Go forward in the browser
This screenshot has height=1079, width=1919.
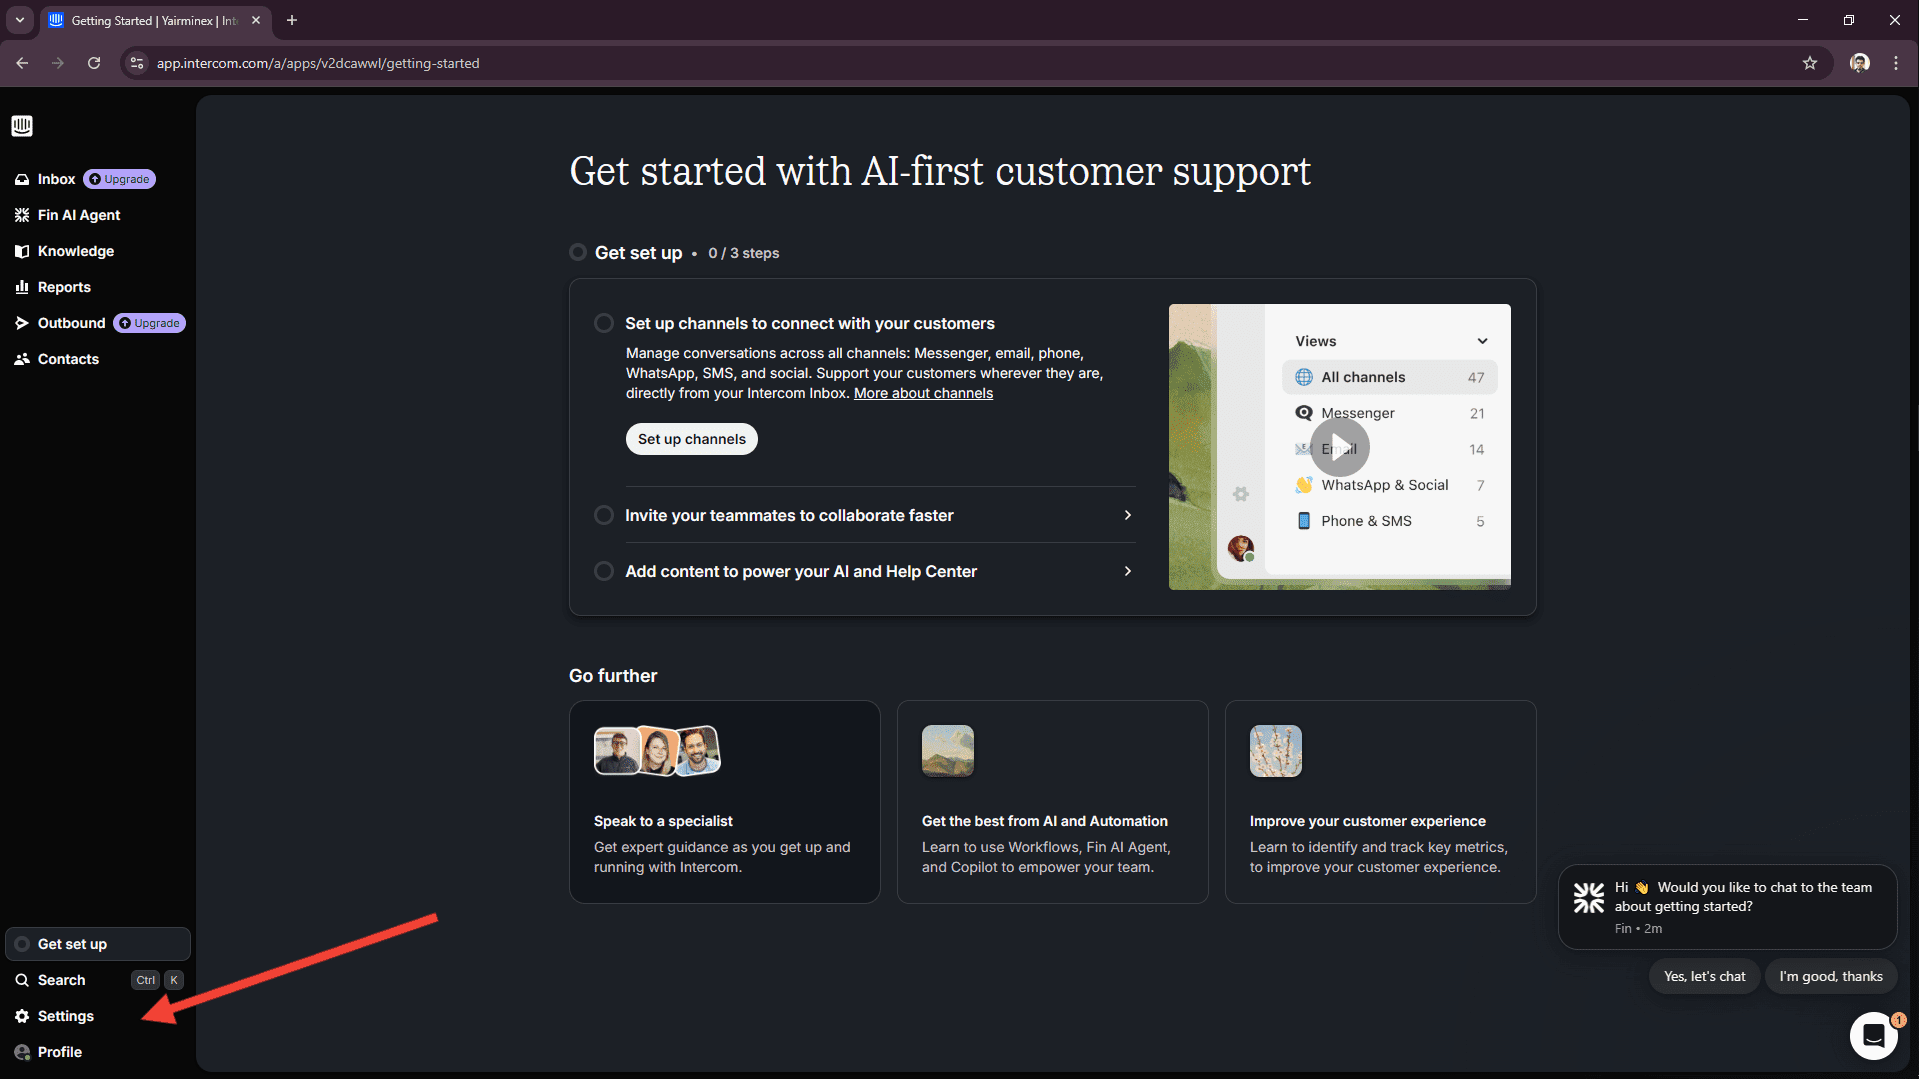pyautogui.click(x=58, y=63)
